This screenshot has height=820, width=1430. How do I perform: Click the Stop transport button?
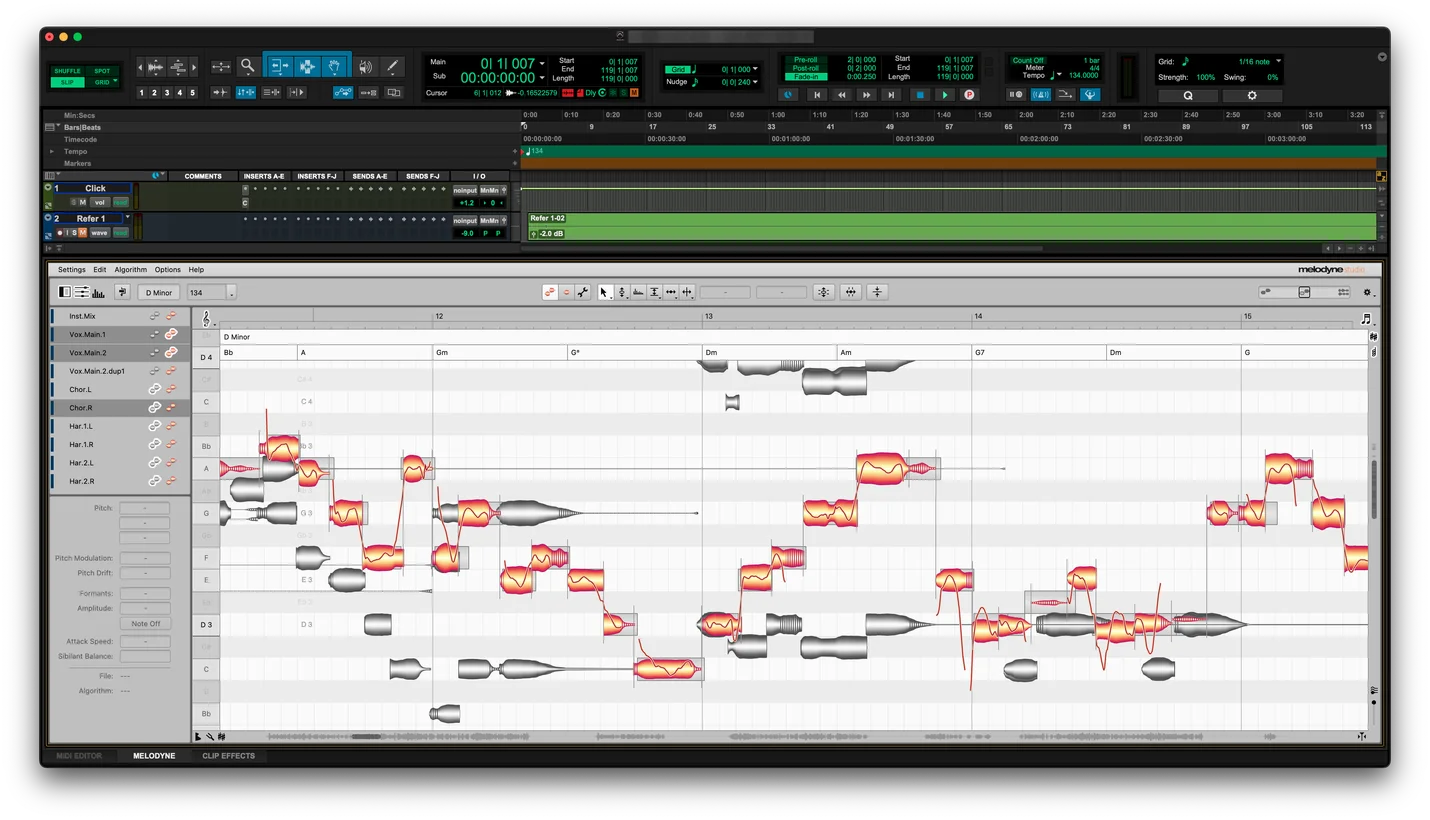click(920, 95)
